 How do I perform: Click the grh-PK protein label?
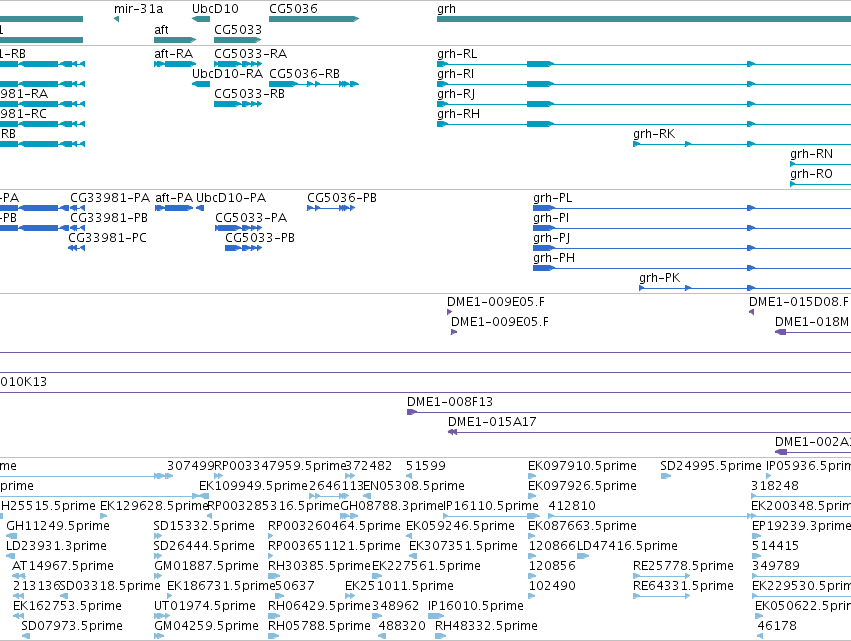[659, 278]
